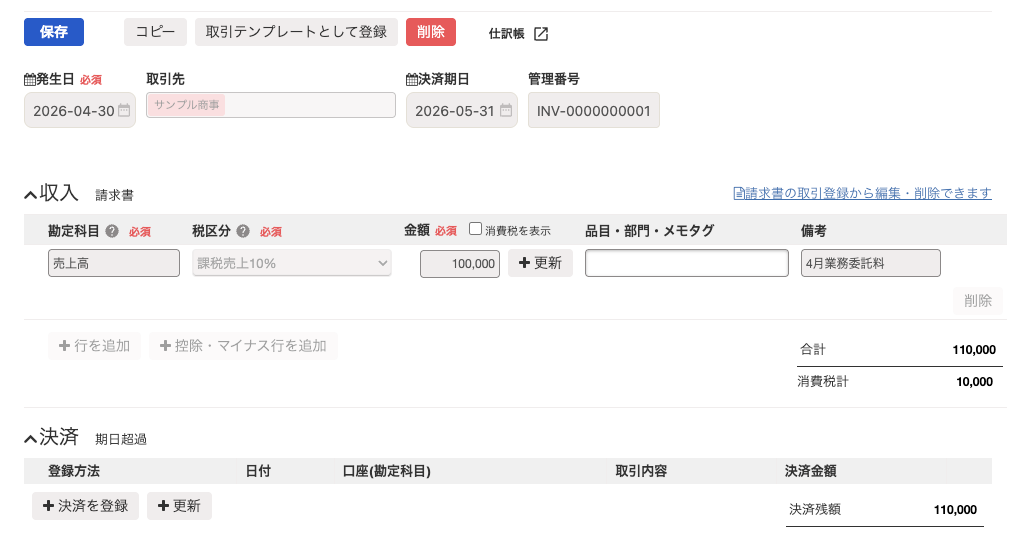1029x551 pixels.
Task: Click calendar icon in 発生日 field
Action: 124,111
